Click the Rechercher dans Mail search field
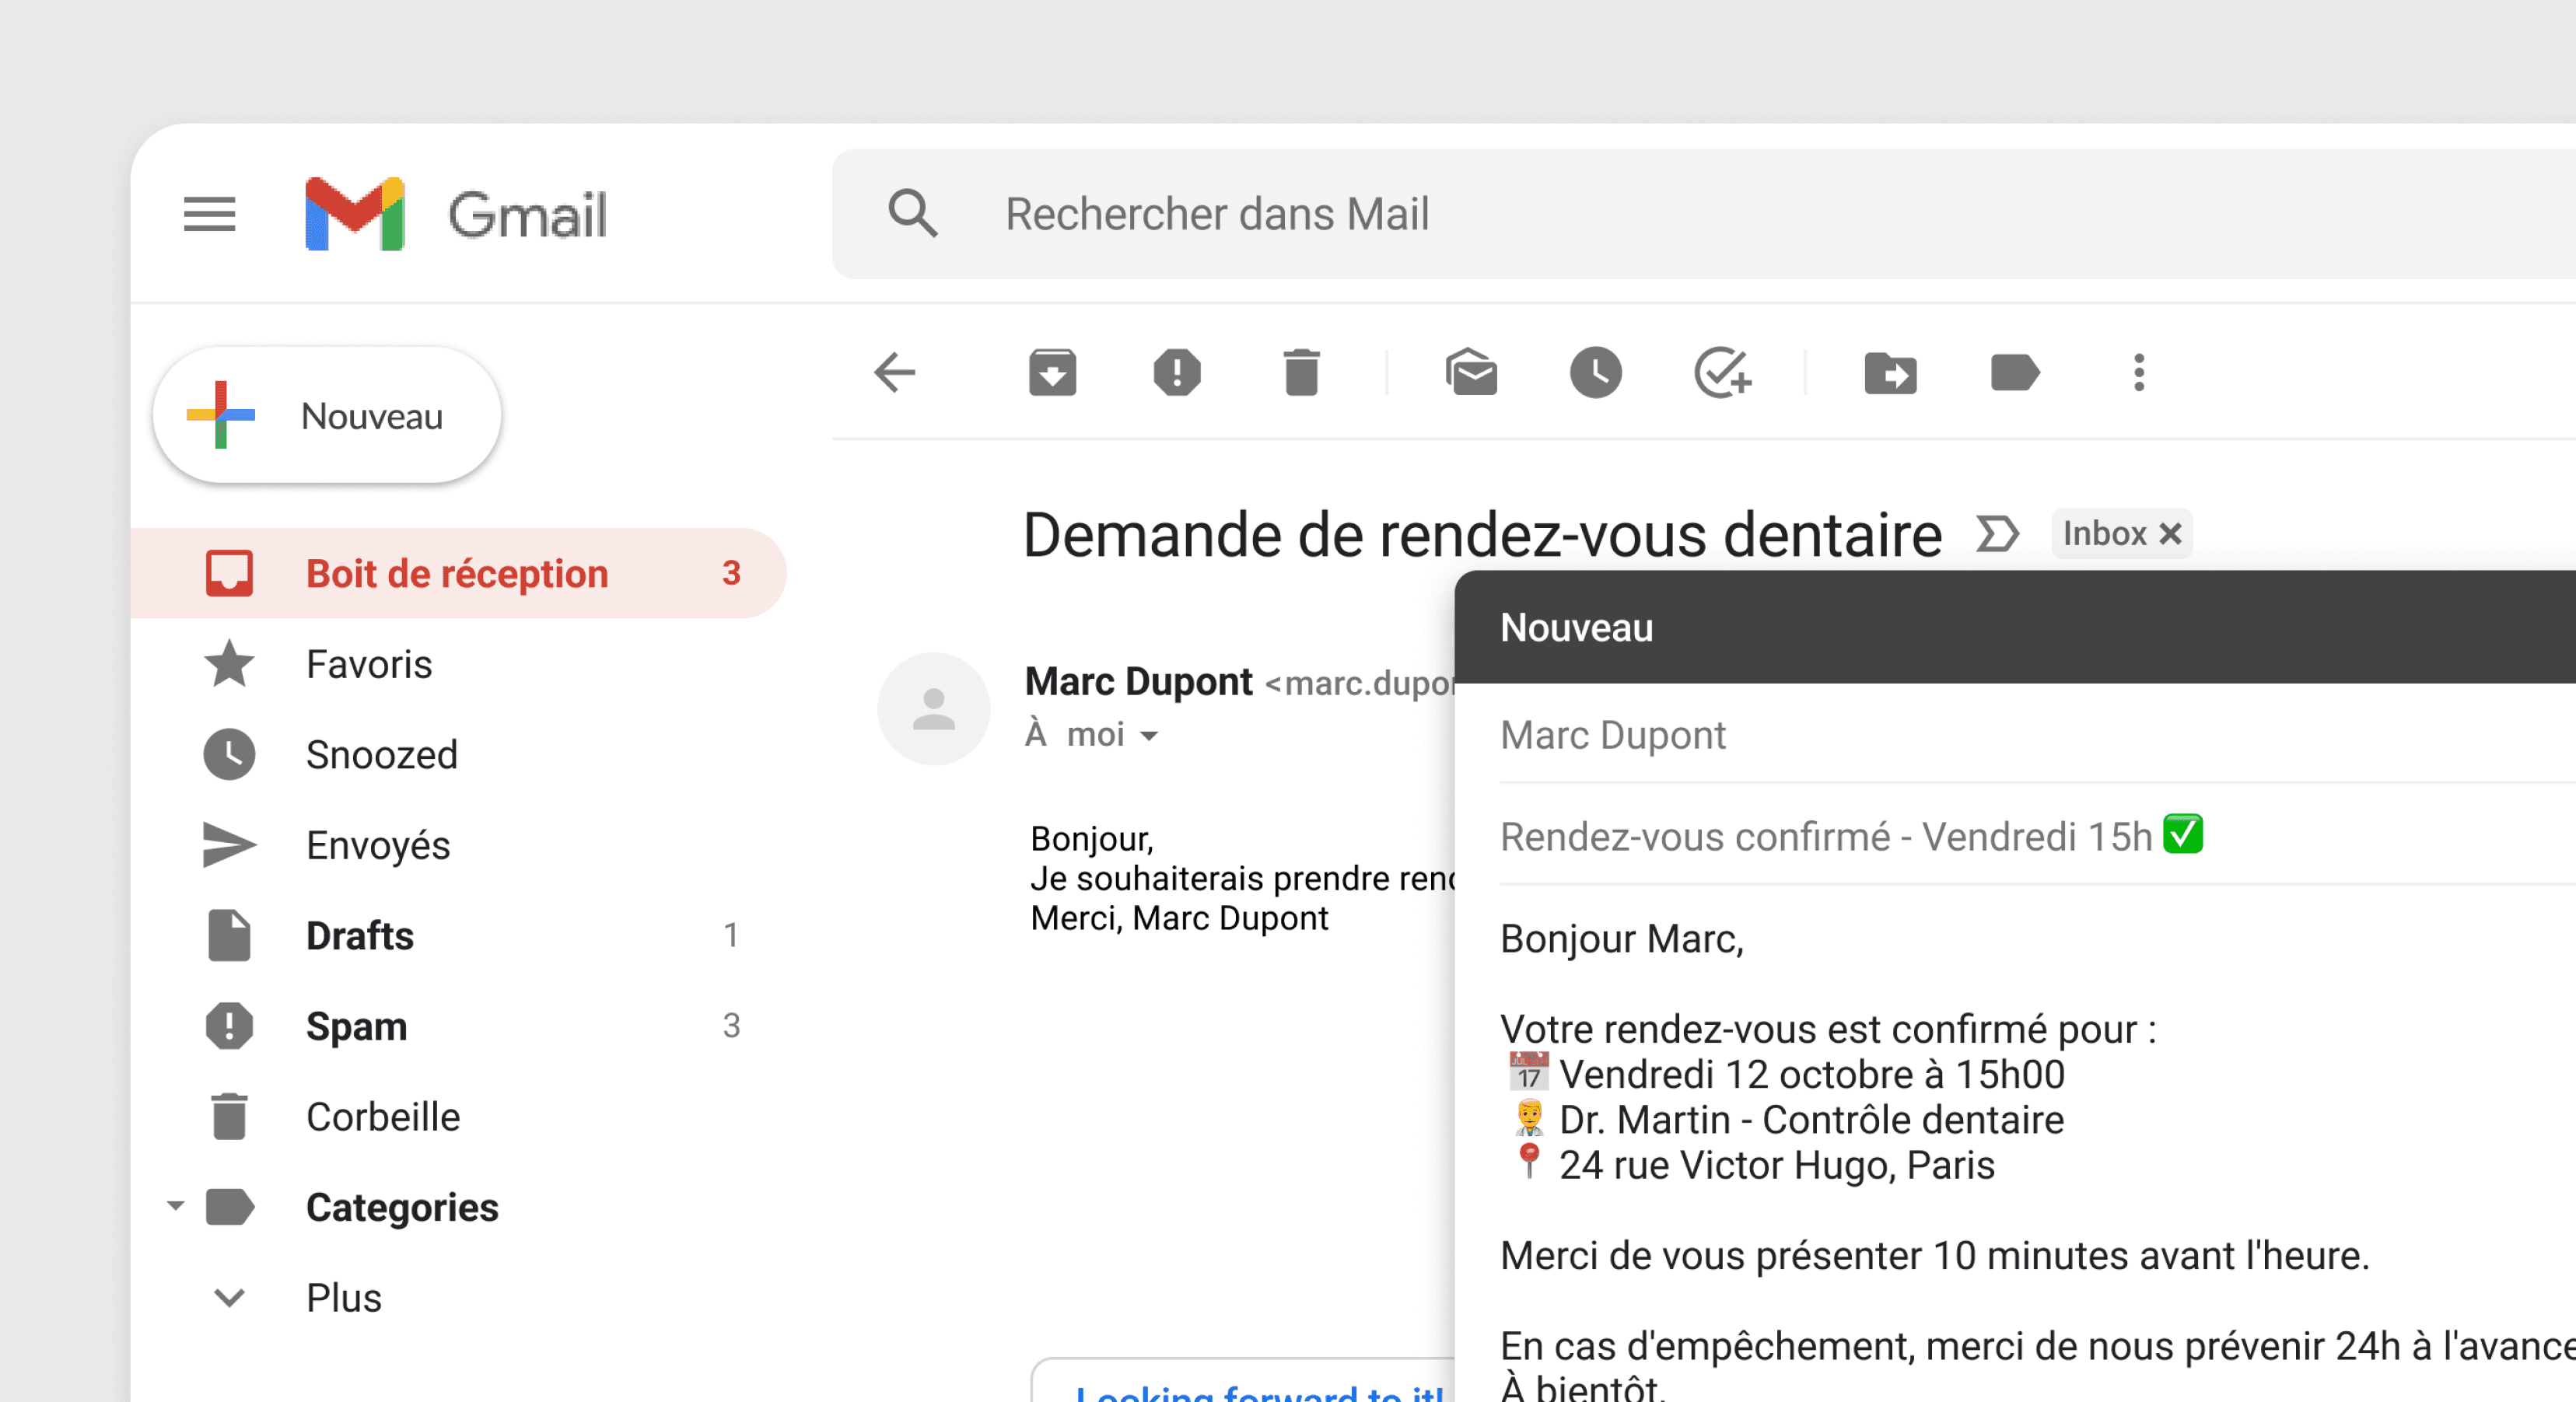 pos(1704,214)
